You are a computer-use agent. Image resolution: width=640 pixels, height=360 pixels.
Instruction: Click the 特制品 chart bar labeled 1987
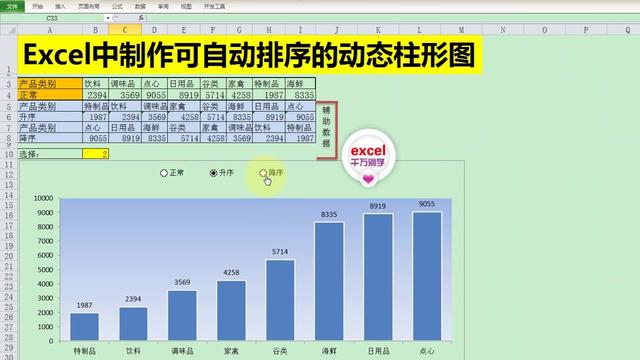click(x=84, y=327)
